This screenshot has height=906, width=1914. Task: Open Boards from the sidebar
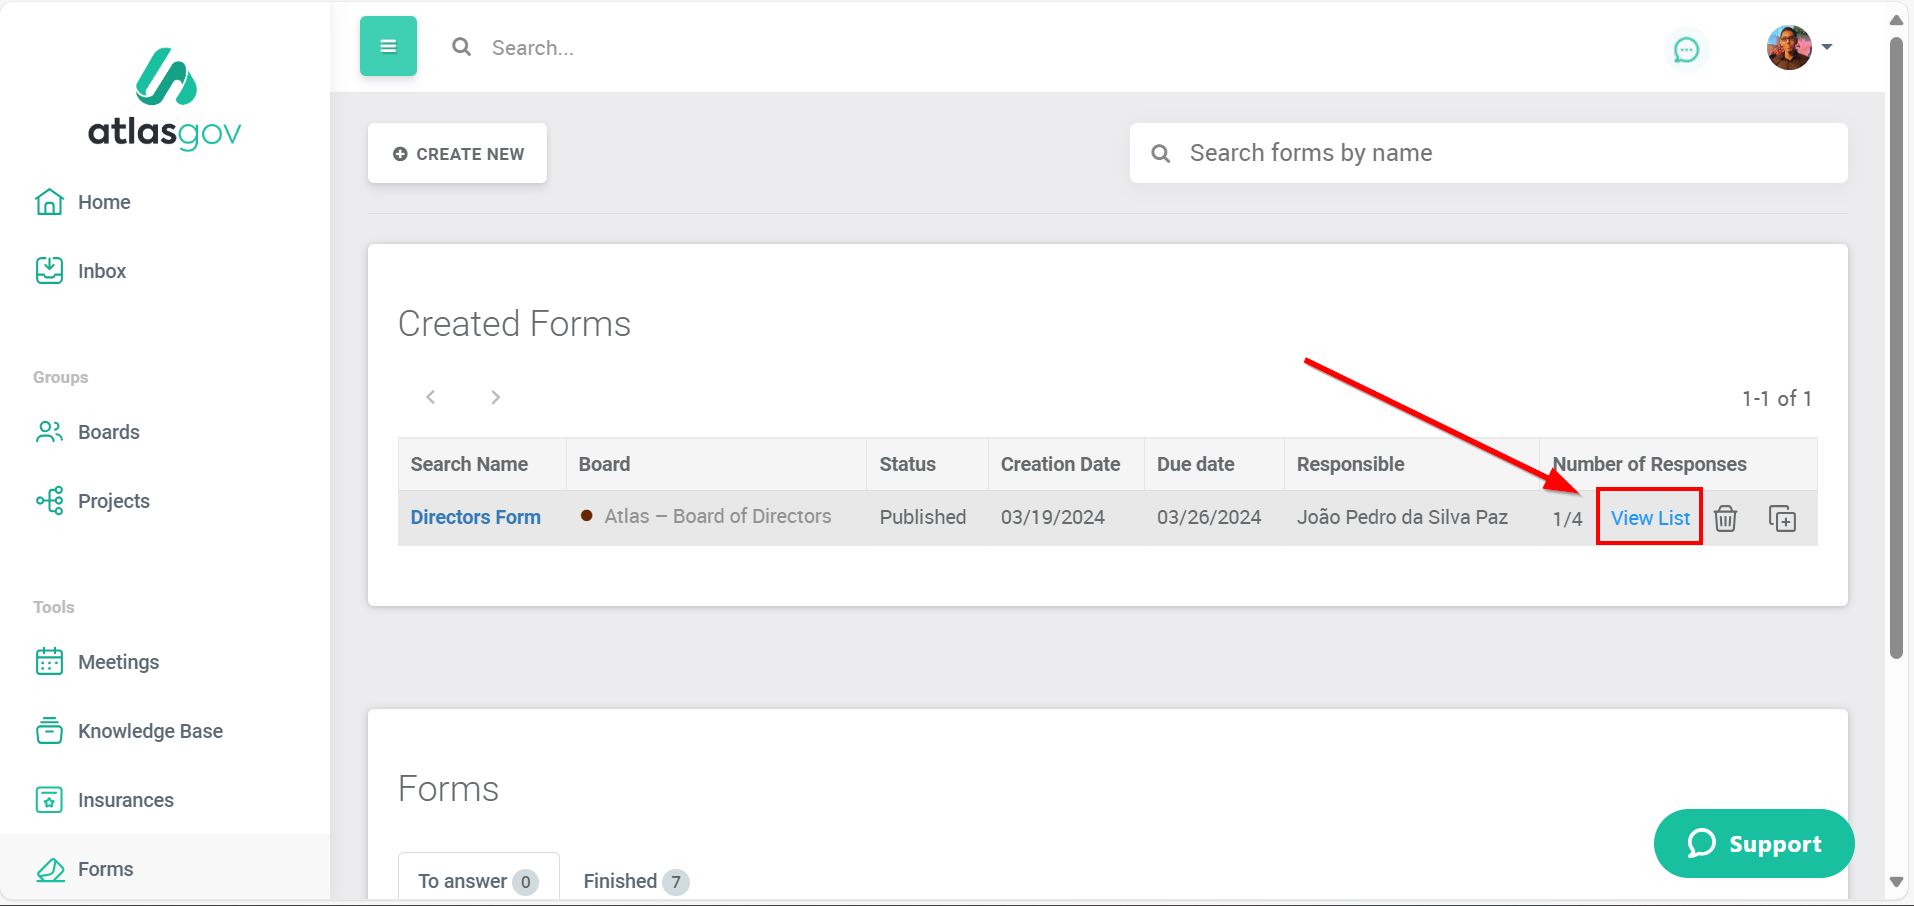[x=108, y=432]
